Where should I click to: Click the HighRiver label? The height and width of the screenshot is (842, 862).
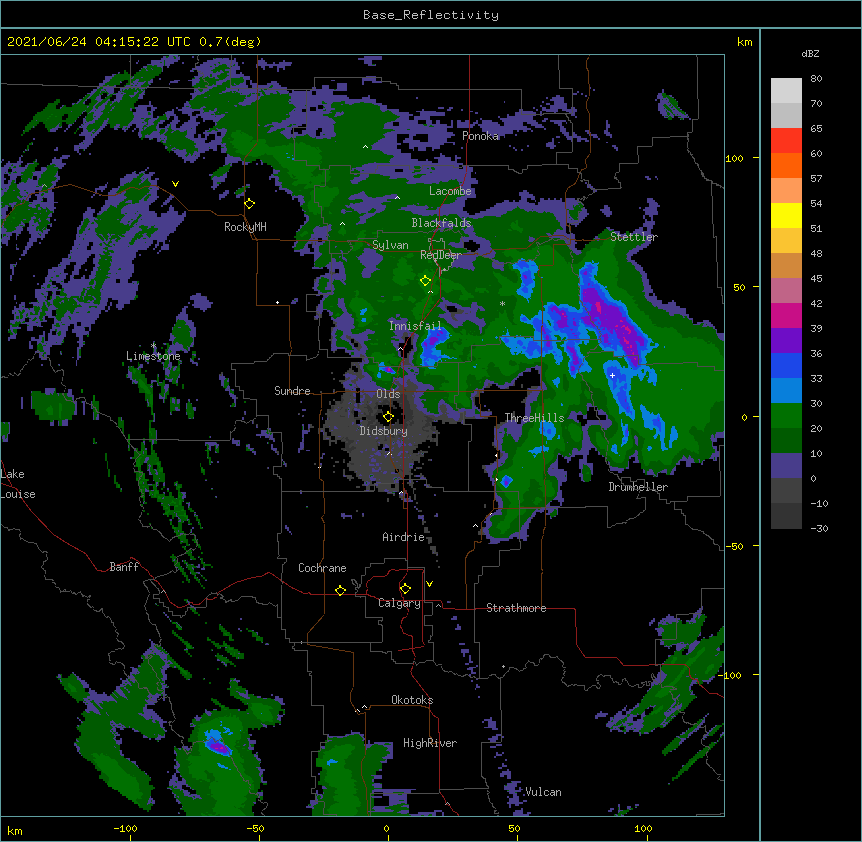click(x=429, y=743)
